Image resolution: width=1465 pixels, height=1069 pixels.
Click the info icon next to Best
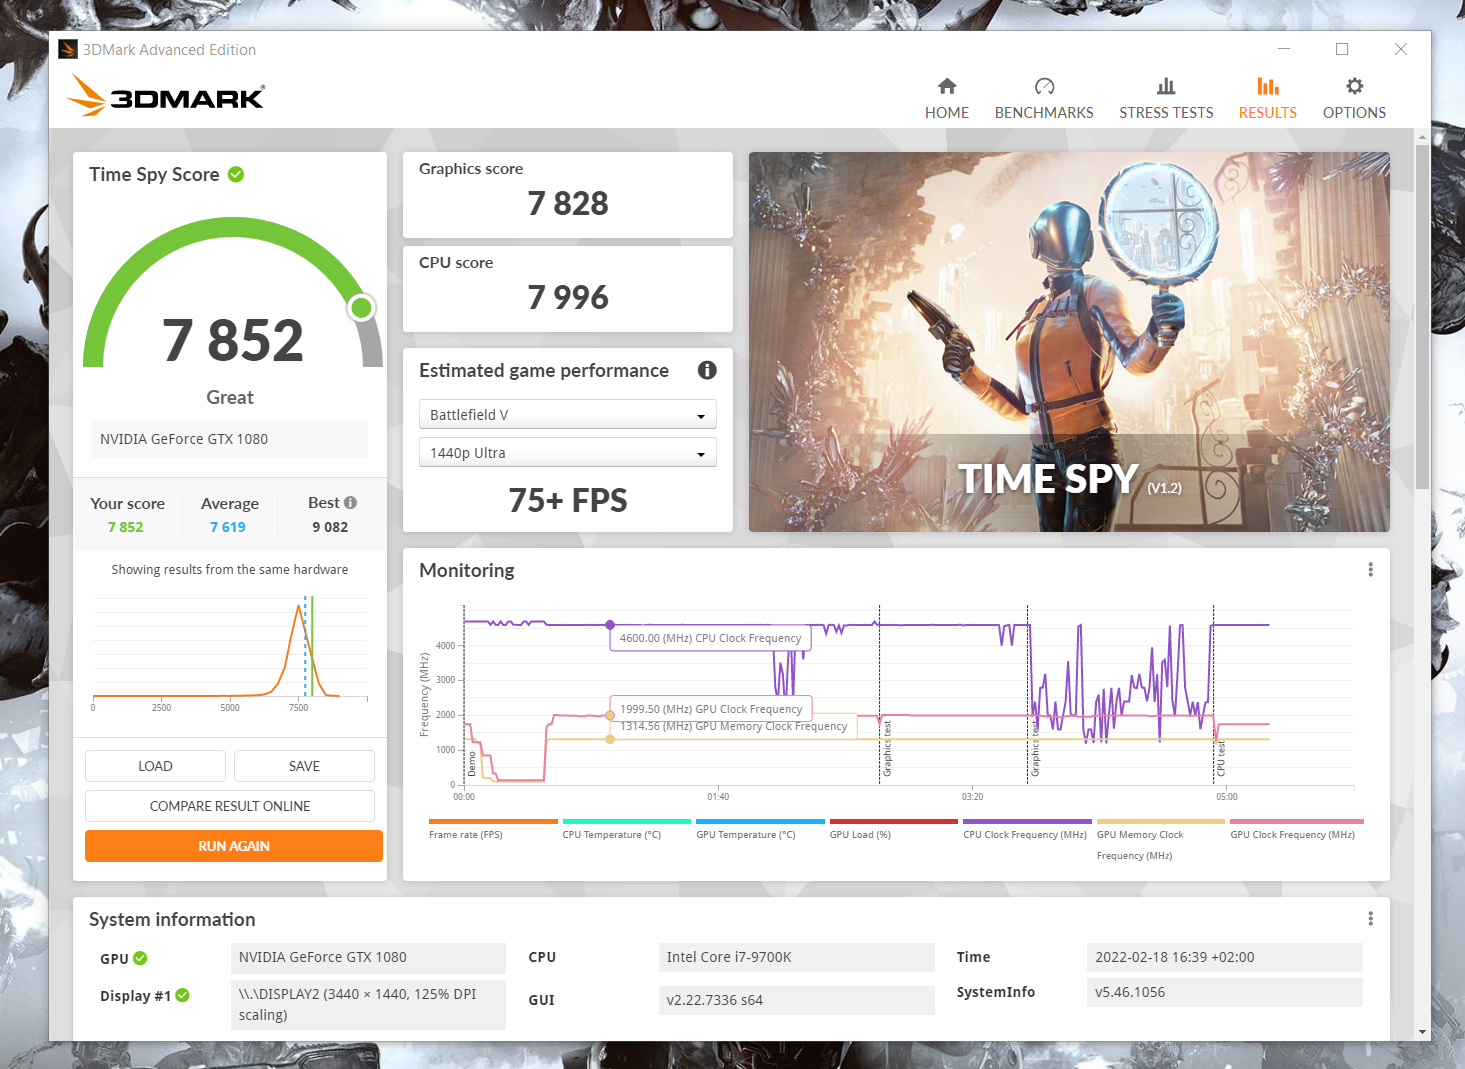tap(351, 503)
